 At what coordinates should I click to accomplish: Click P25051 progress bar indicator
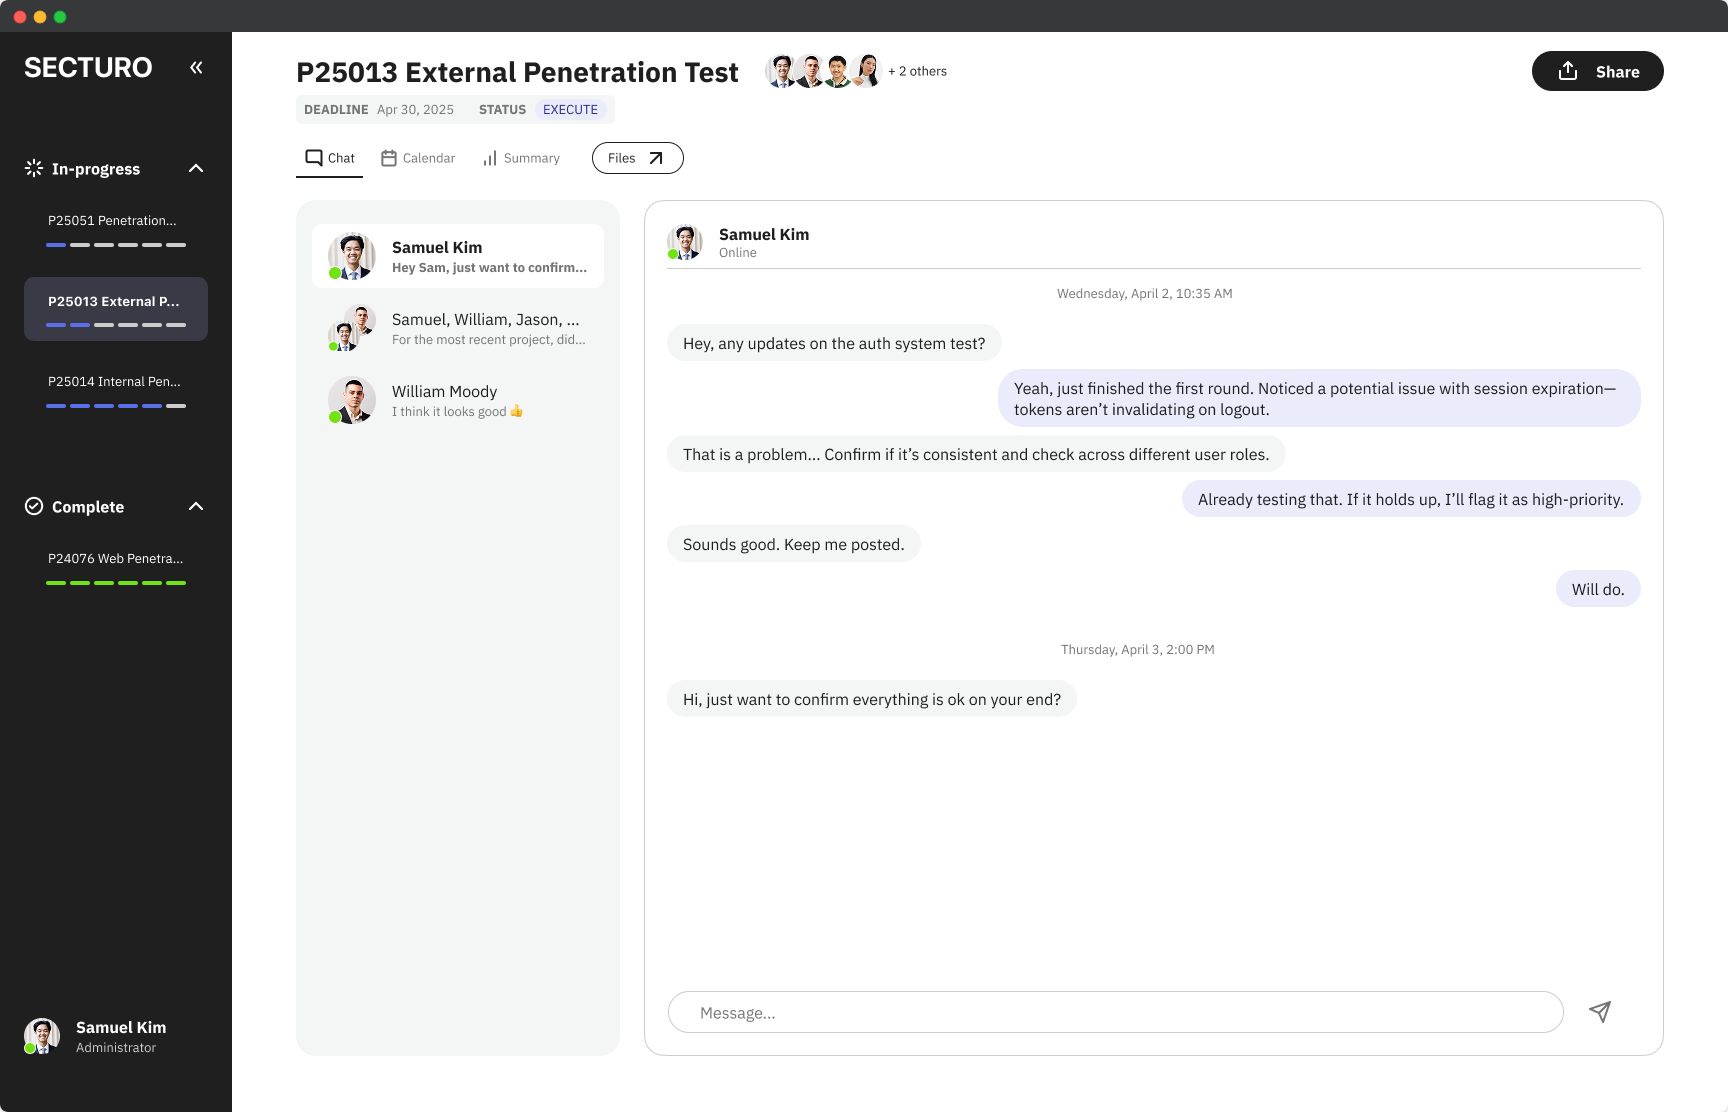click(x=116, y=245)
